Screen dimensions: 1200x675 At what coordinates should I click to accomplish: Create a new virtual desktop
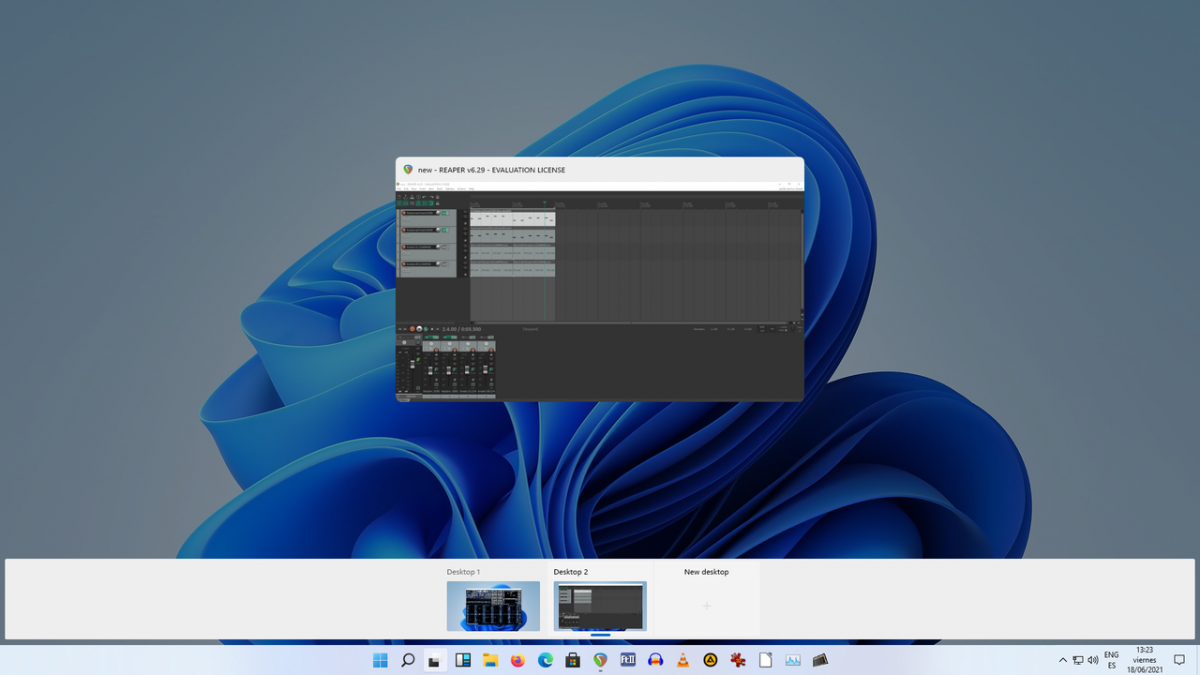[x=709, y=606]
